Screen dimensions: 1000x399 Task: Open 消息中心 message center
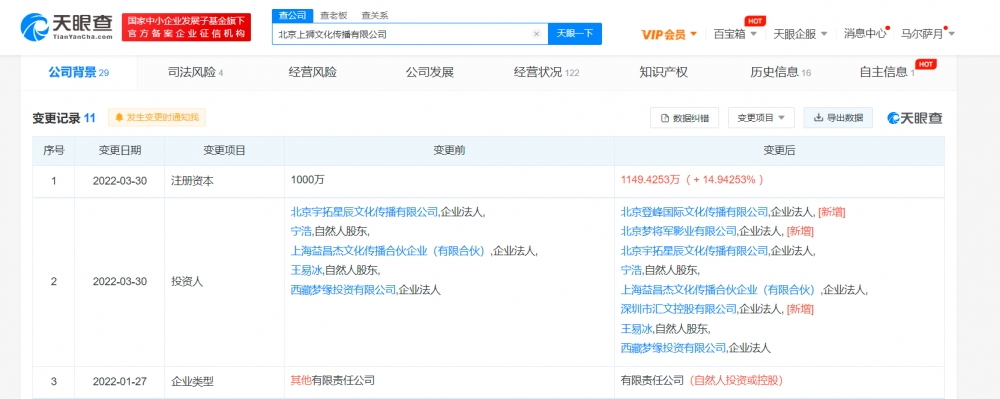click(865, 34)
